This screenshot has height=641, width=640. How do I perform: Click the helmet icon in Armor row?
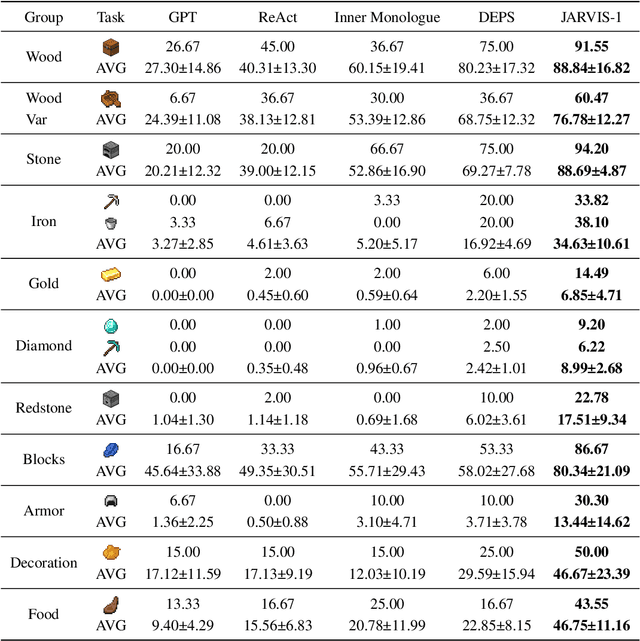pos(111,501)
